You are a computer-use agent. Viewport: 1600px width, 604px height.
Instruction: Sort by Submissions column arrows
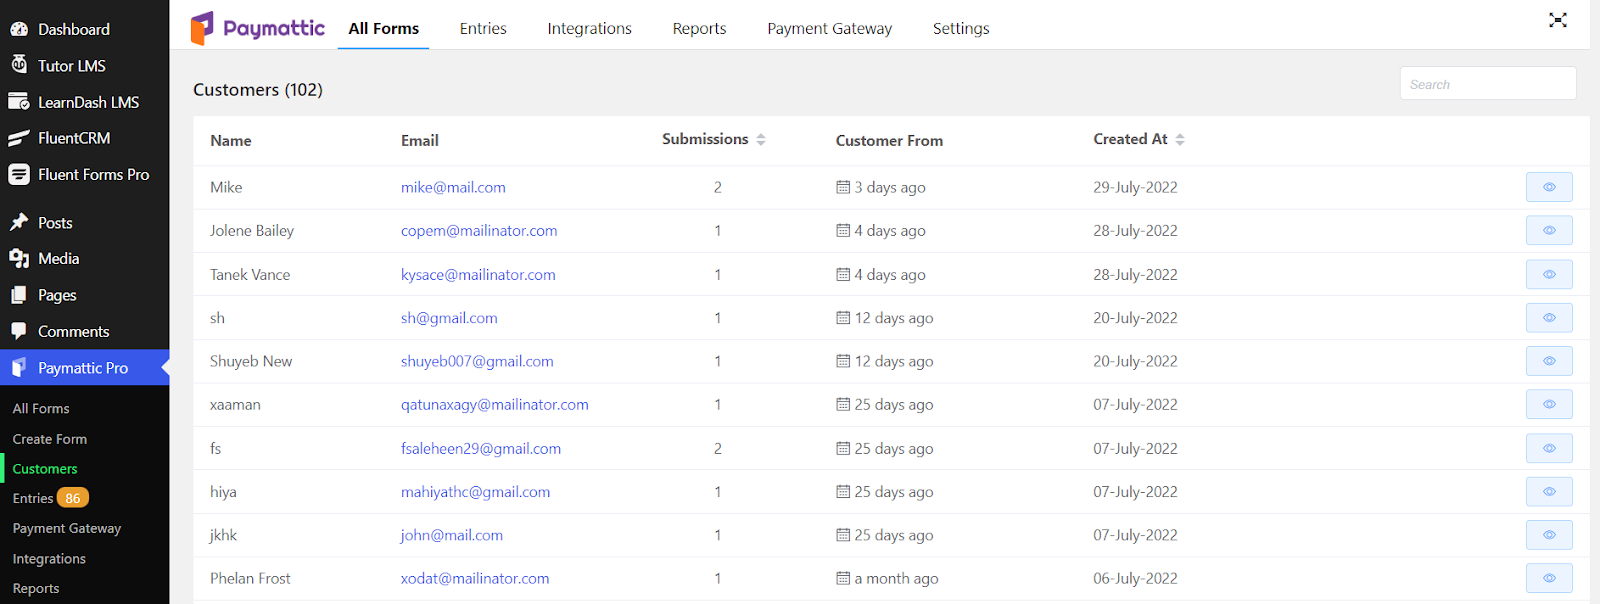coord(761,140)
